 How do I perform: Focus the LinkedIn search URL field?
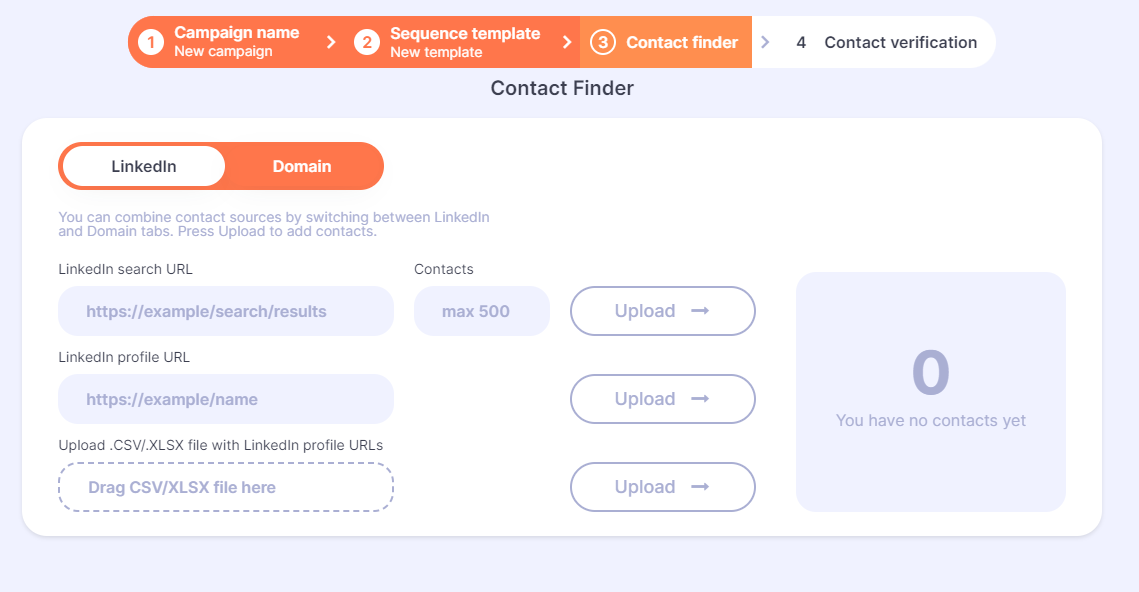click(226, 311)
